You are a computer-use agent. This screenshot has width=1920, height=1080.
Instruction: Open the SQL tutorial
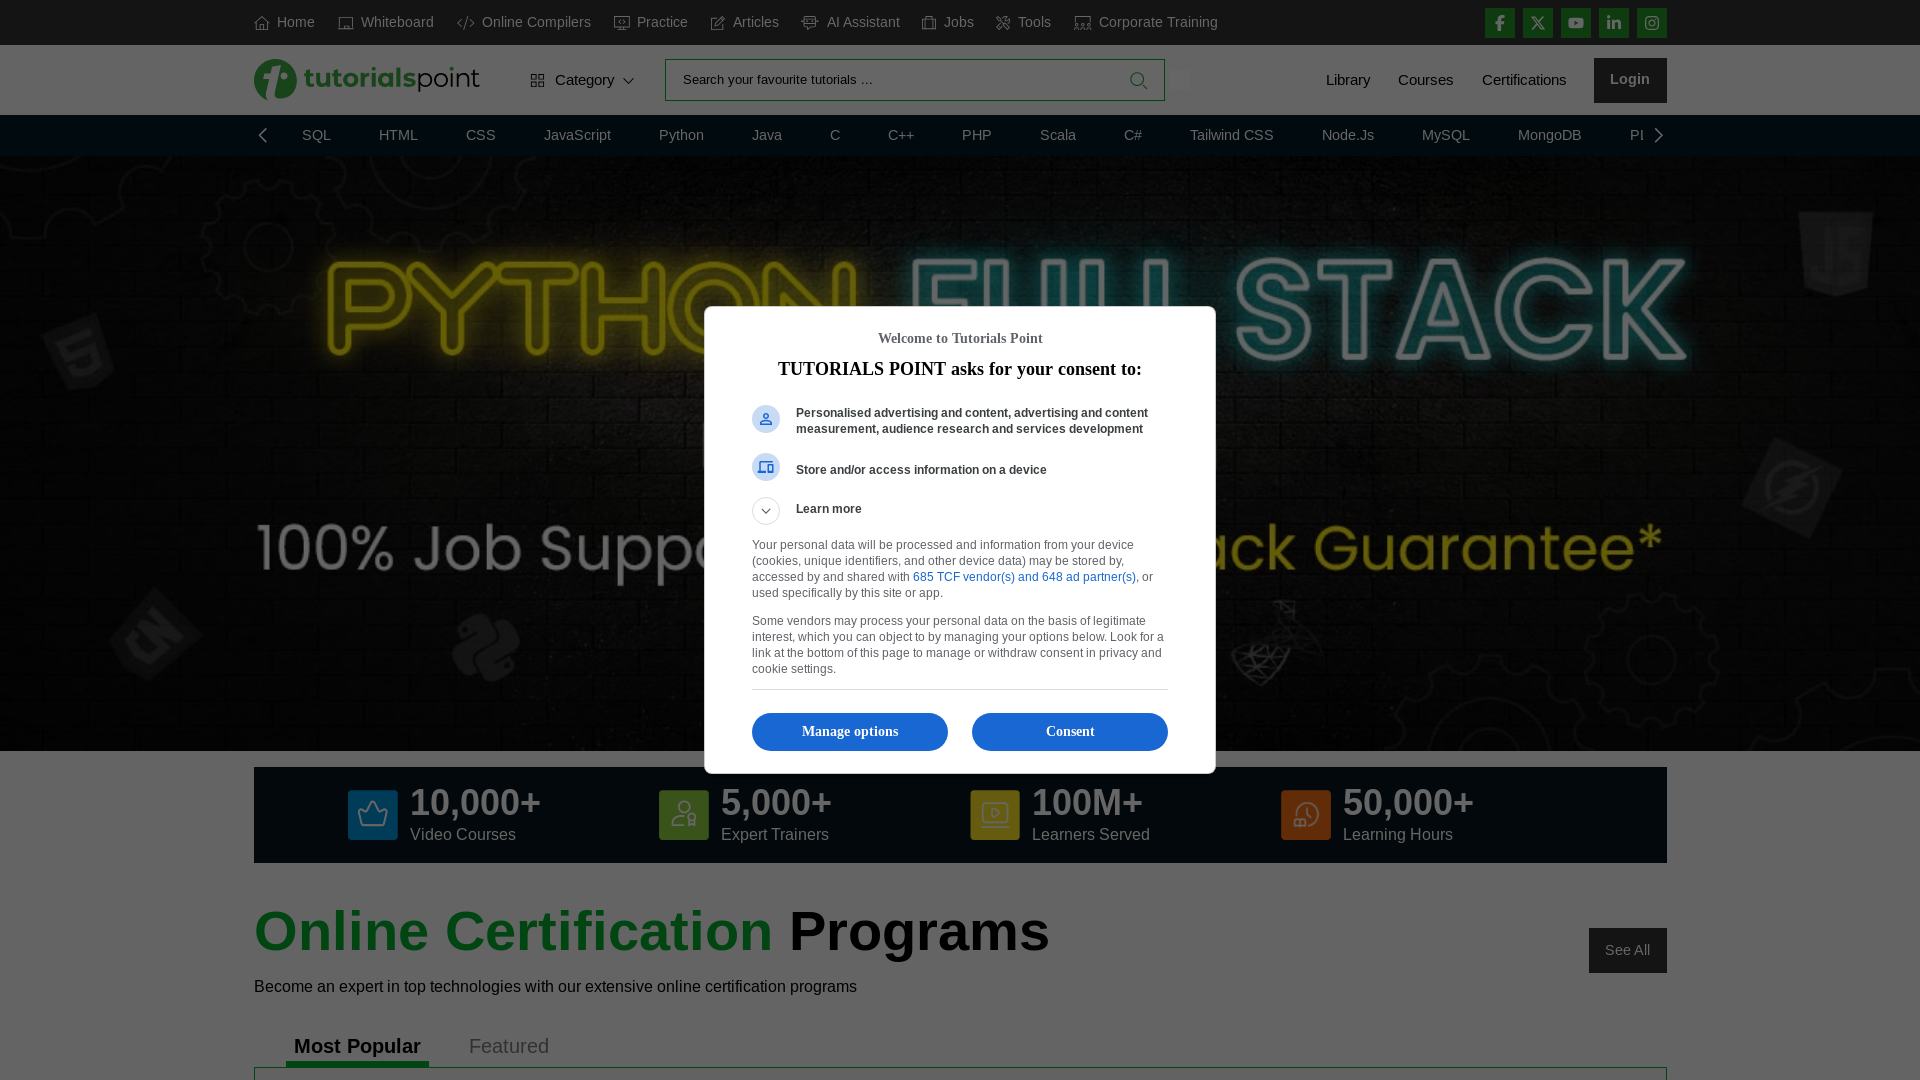click(x=317, y=135)
